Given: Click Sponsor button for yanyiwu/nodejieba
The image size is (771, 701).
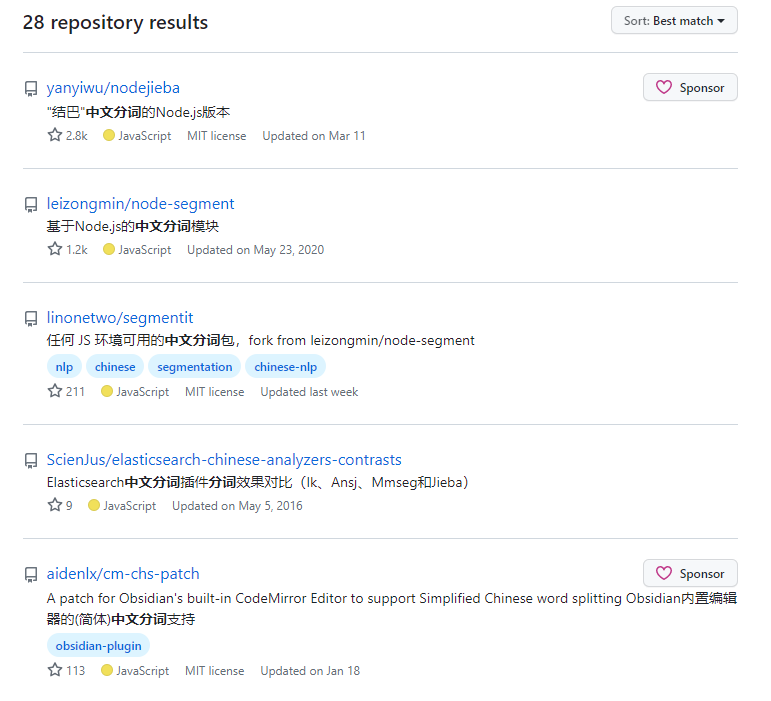Looking at the screenshot, I should (690, 88).
